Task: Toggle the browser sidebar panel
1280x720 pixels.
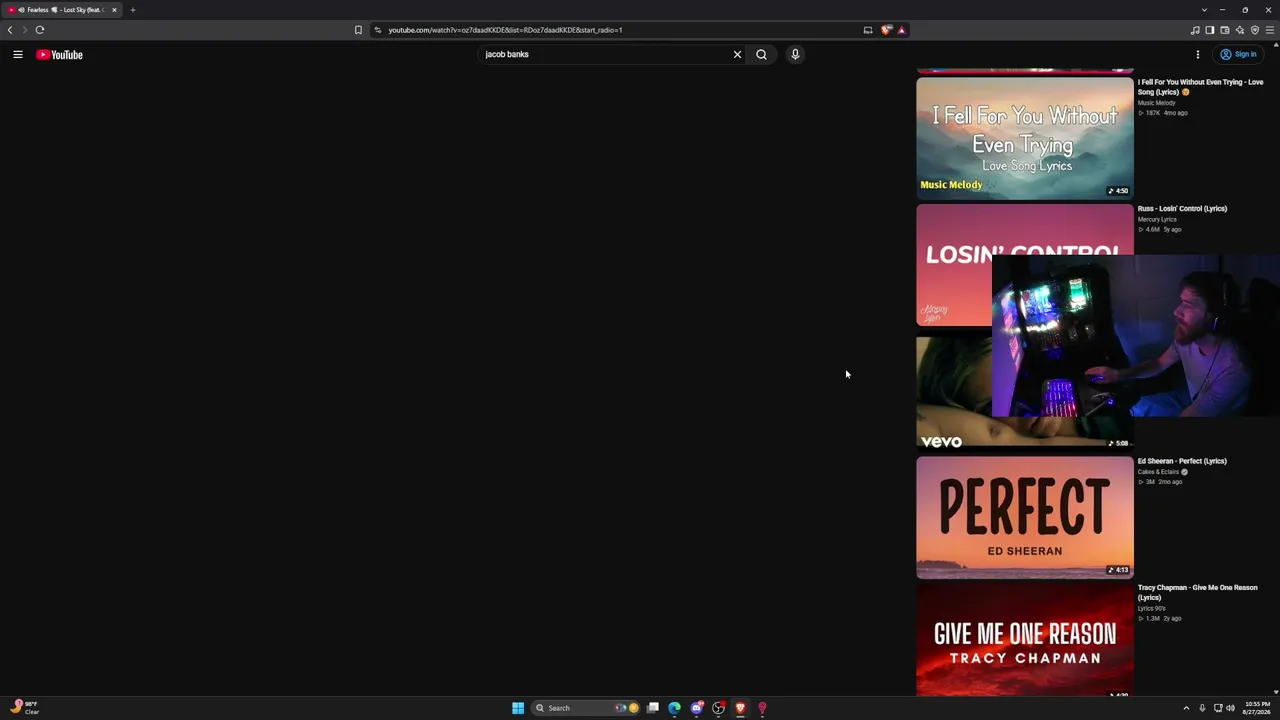Action: pyautogui.click(x=1210, y=30)
